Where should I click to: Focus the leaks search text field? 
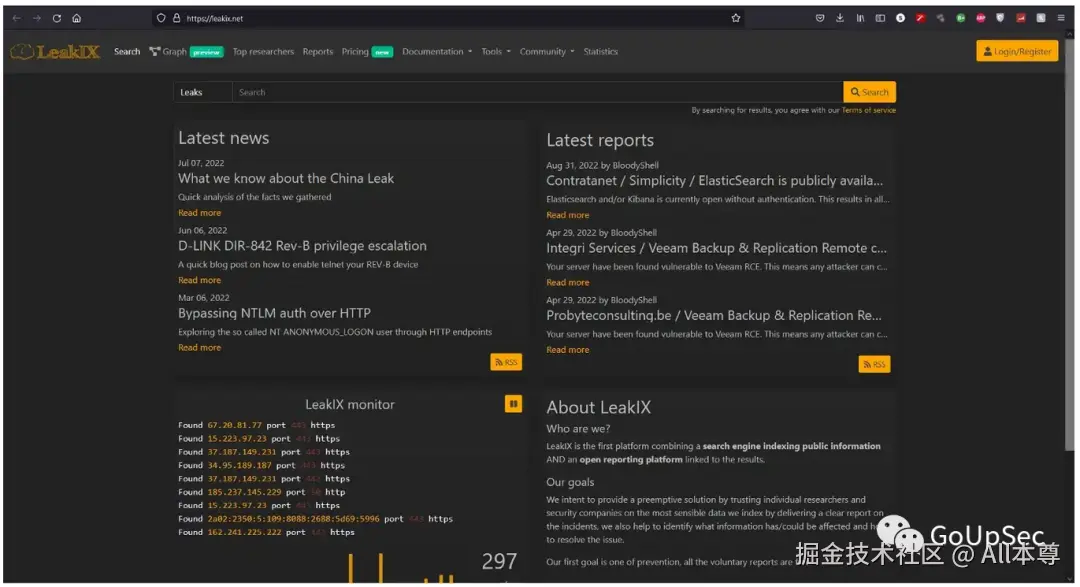tap(537, 92)
